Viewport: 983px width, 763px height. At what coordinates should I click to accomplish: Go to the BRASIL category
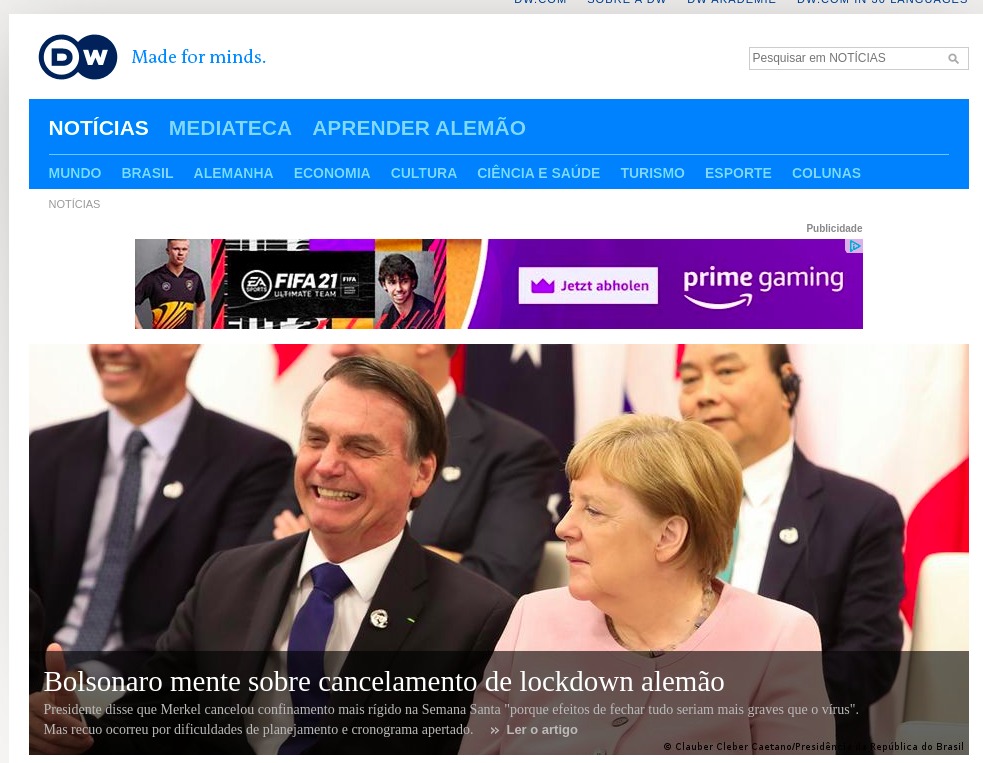point(147,173)
